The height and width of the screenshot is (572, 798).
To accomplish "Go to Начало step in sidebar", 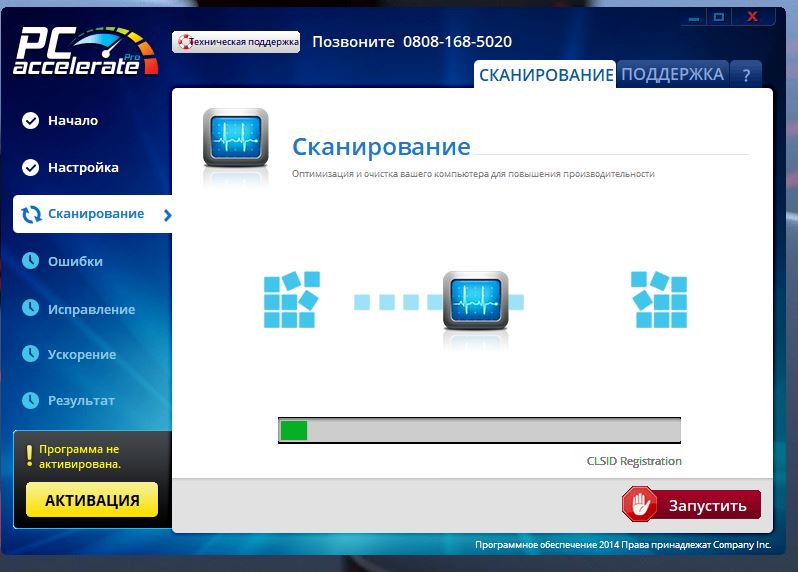I will (73, 121).
